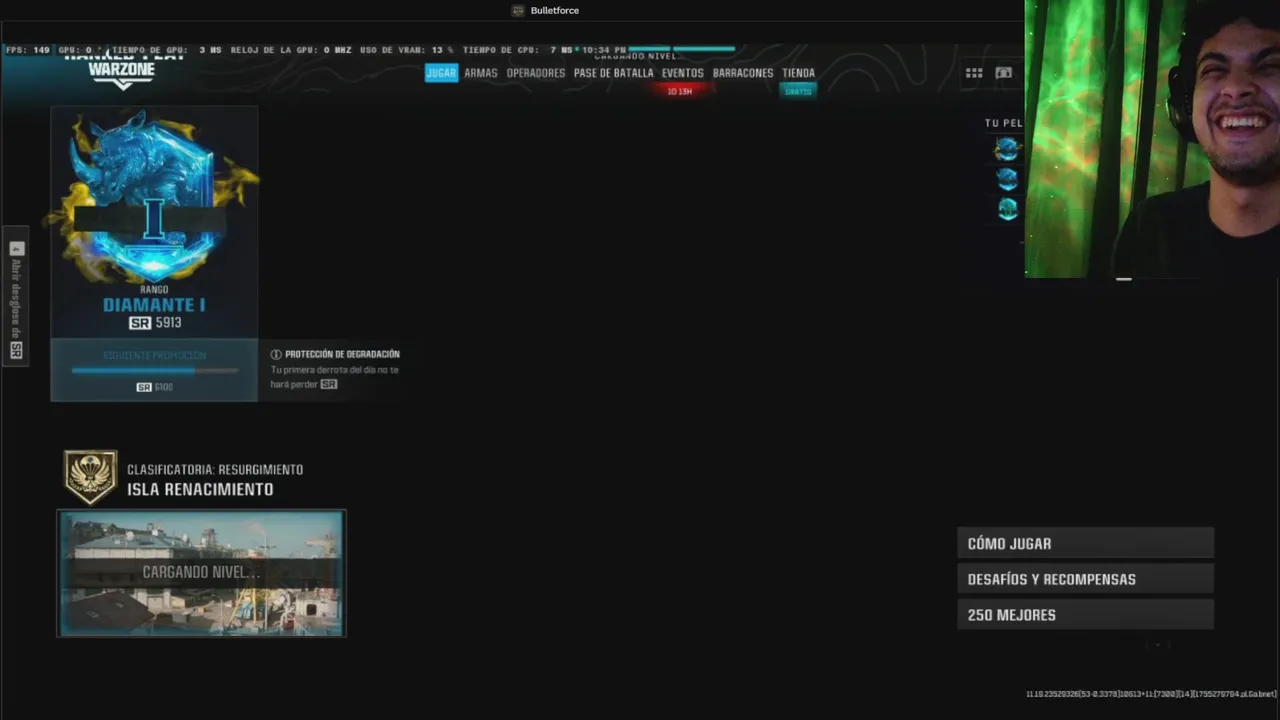Select the third squad member rank emblem
The height and width of the screenshot is (720, 1280).
click(1007, 209)
